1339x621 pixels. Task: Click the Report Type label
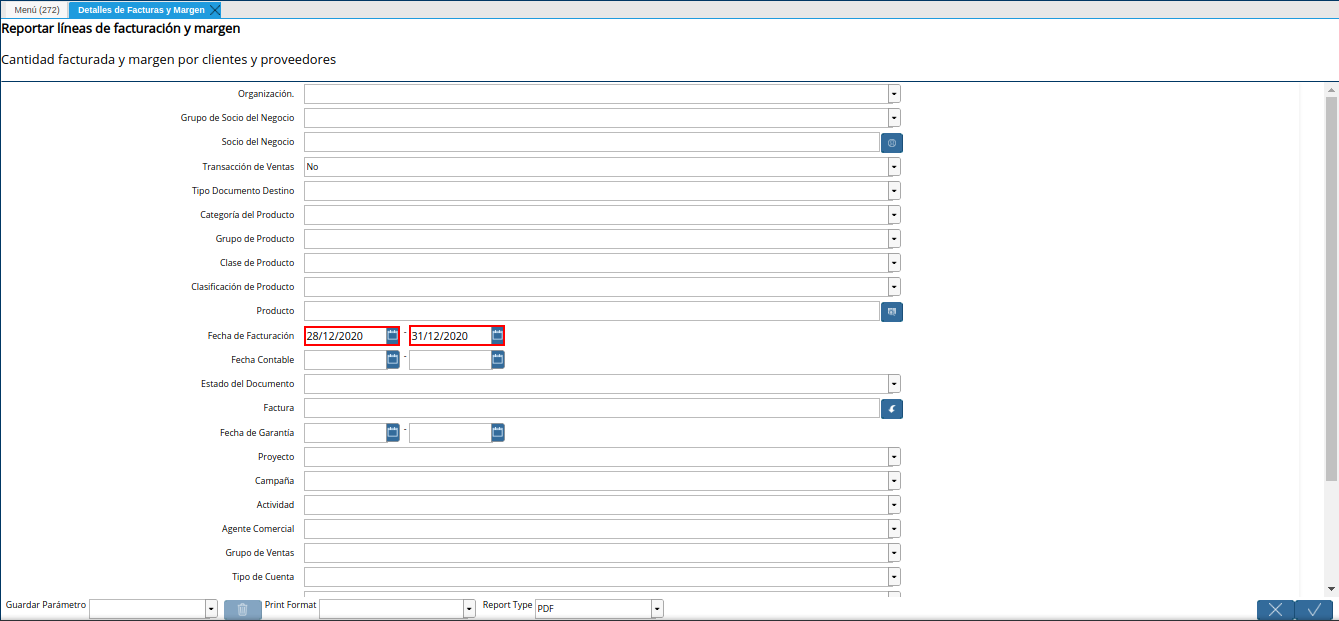click(x=507, y=605)
